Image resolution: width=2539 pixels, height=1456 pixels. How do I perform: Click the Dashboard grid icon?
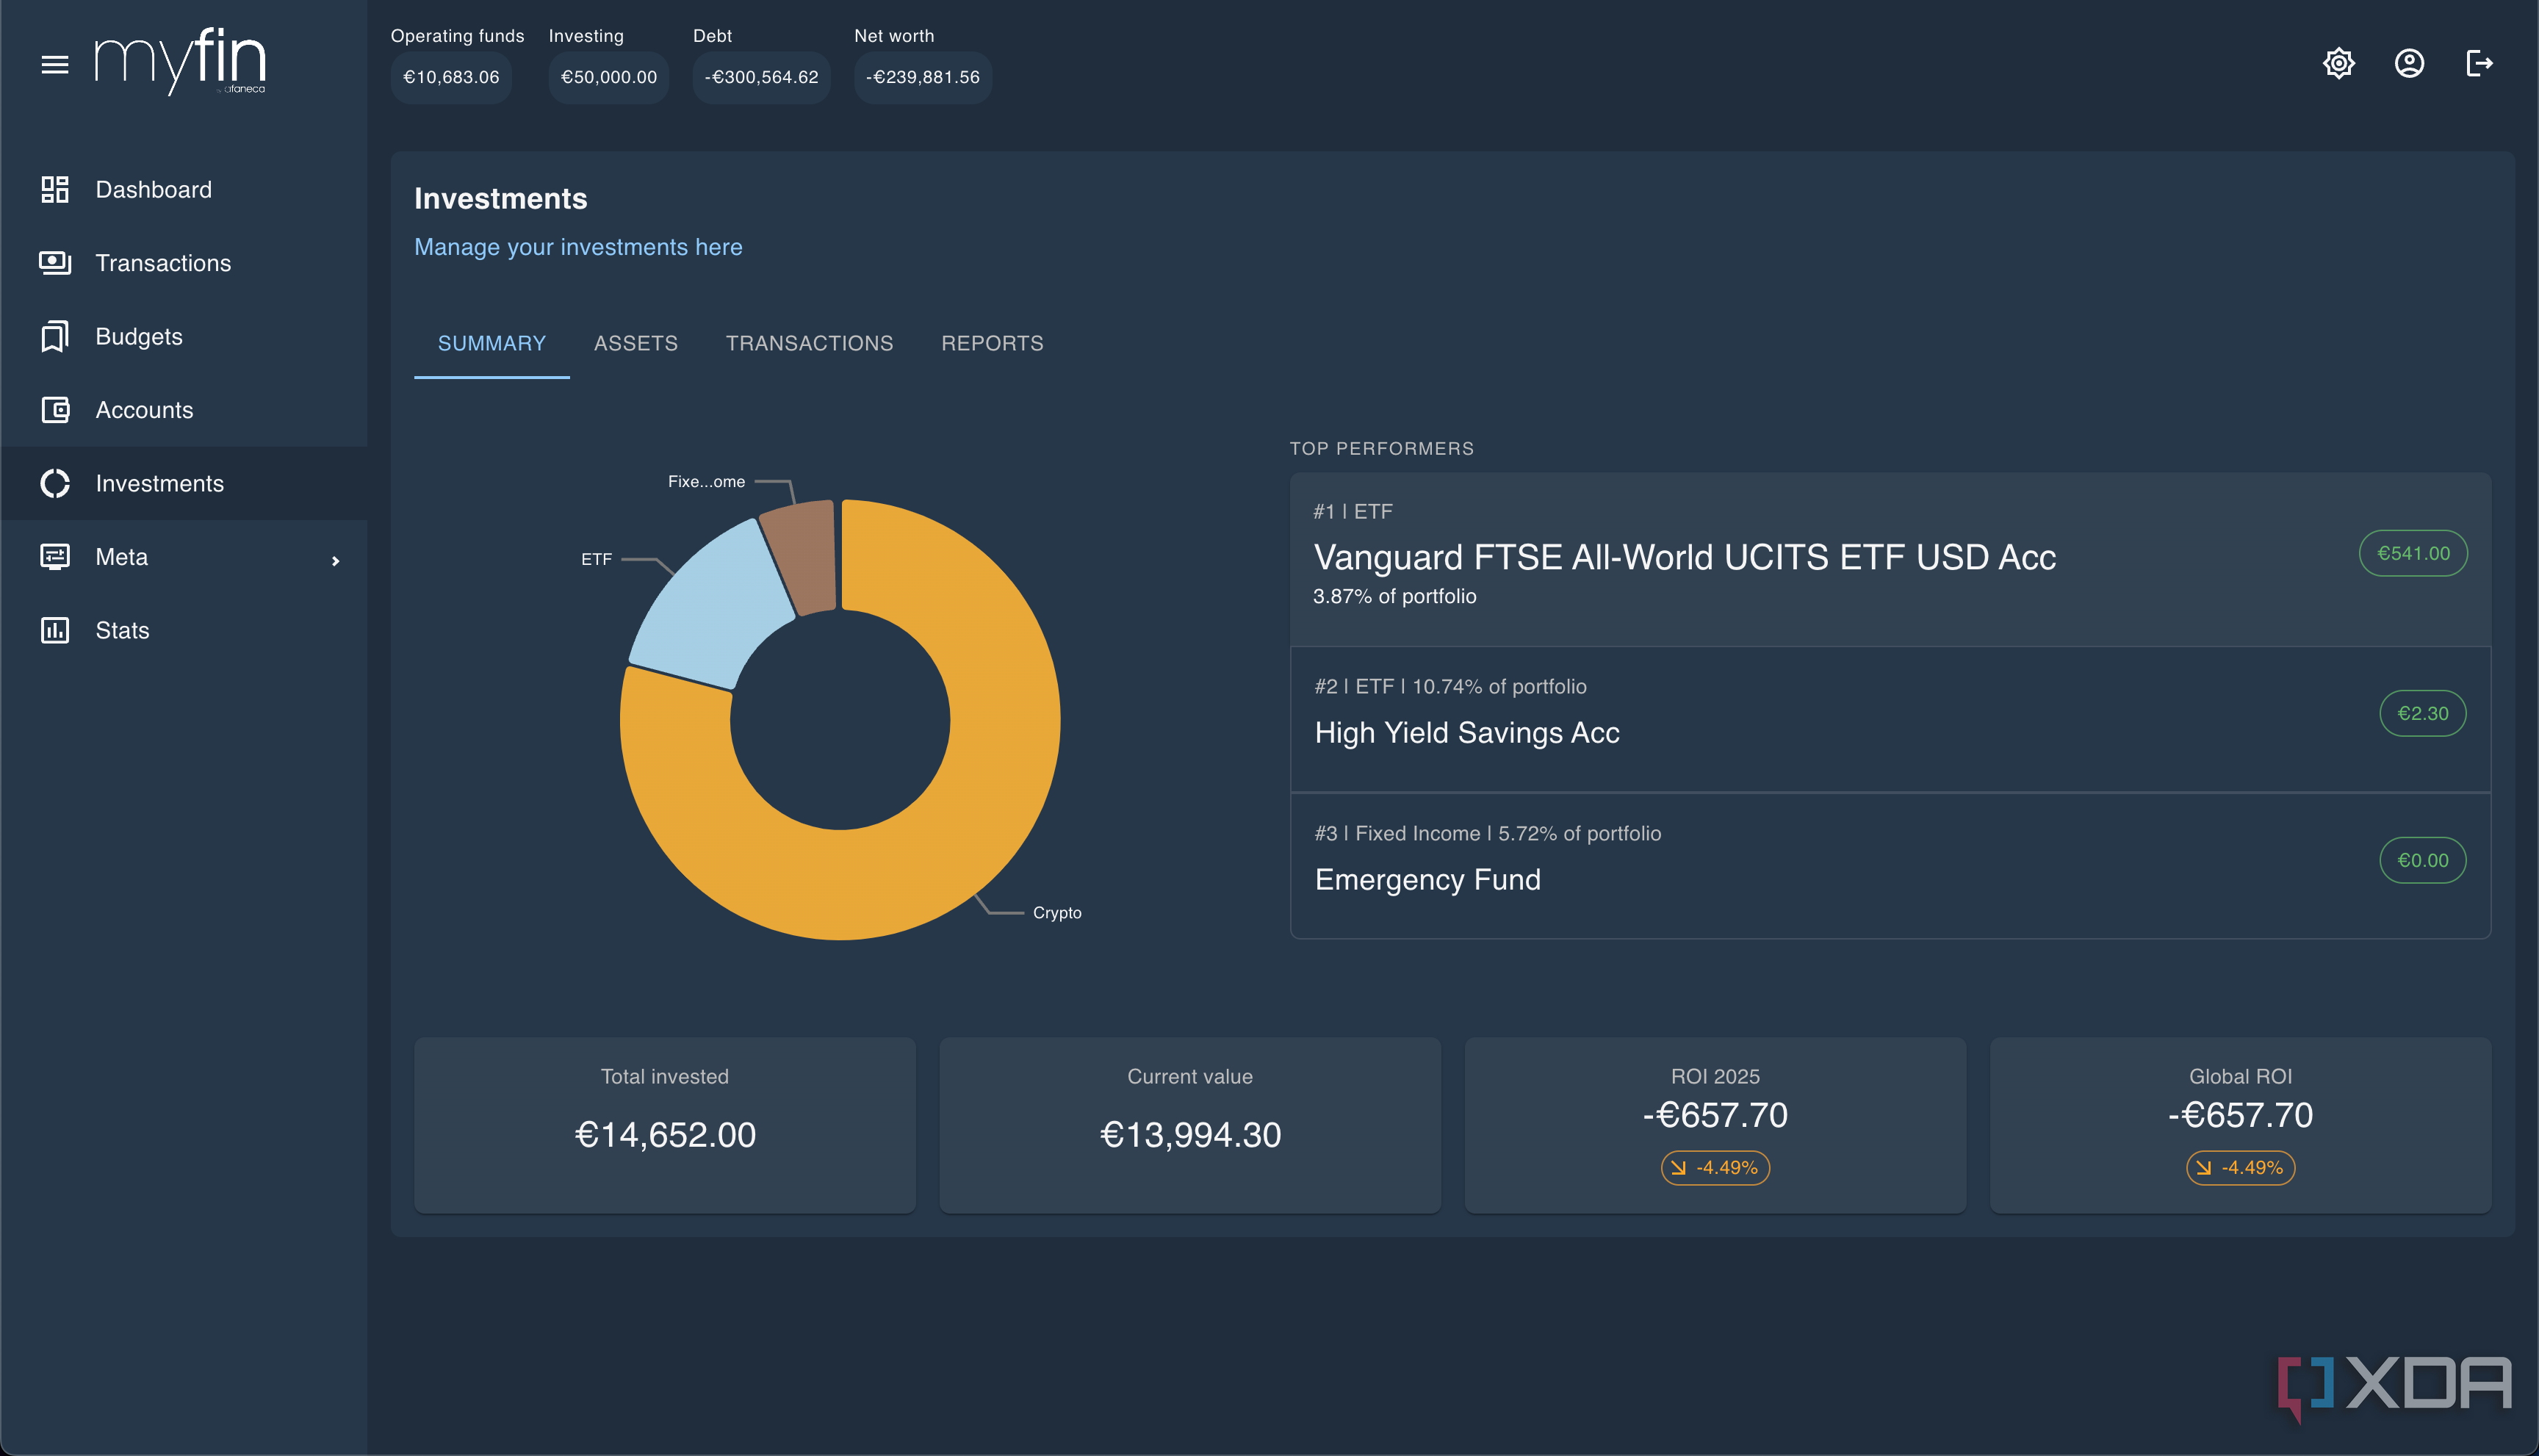[55, 189]
